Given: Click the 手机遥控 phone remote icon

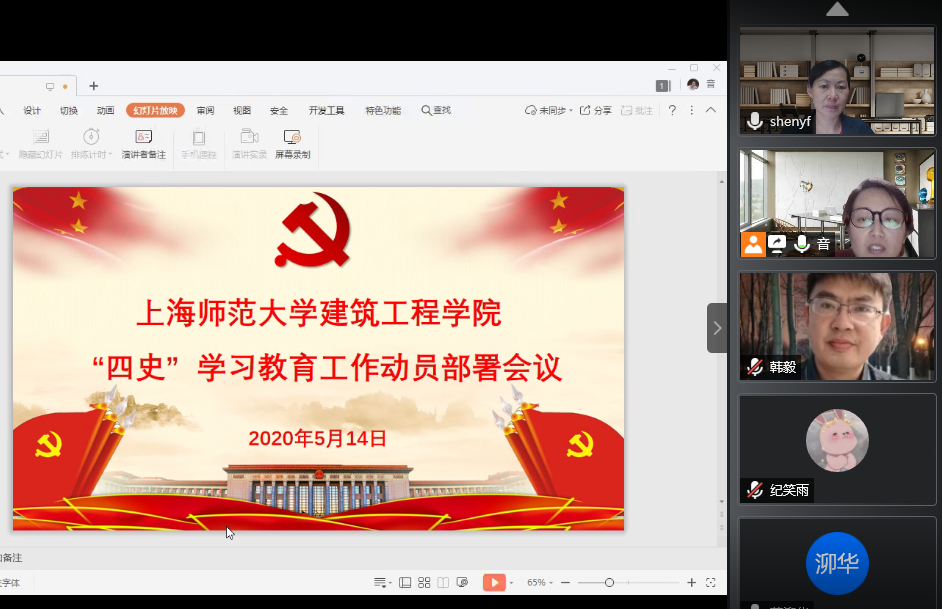Looking at the screenshot, I should [199, 138].
